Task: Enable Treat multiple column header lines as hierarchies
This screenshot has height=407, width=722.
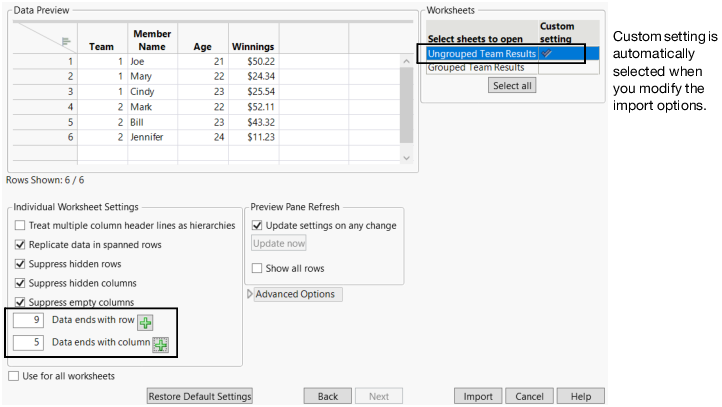Action: coord(20,226)
